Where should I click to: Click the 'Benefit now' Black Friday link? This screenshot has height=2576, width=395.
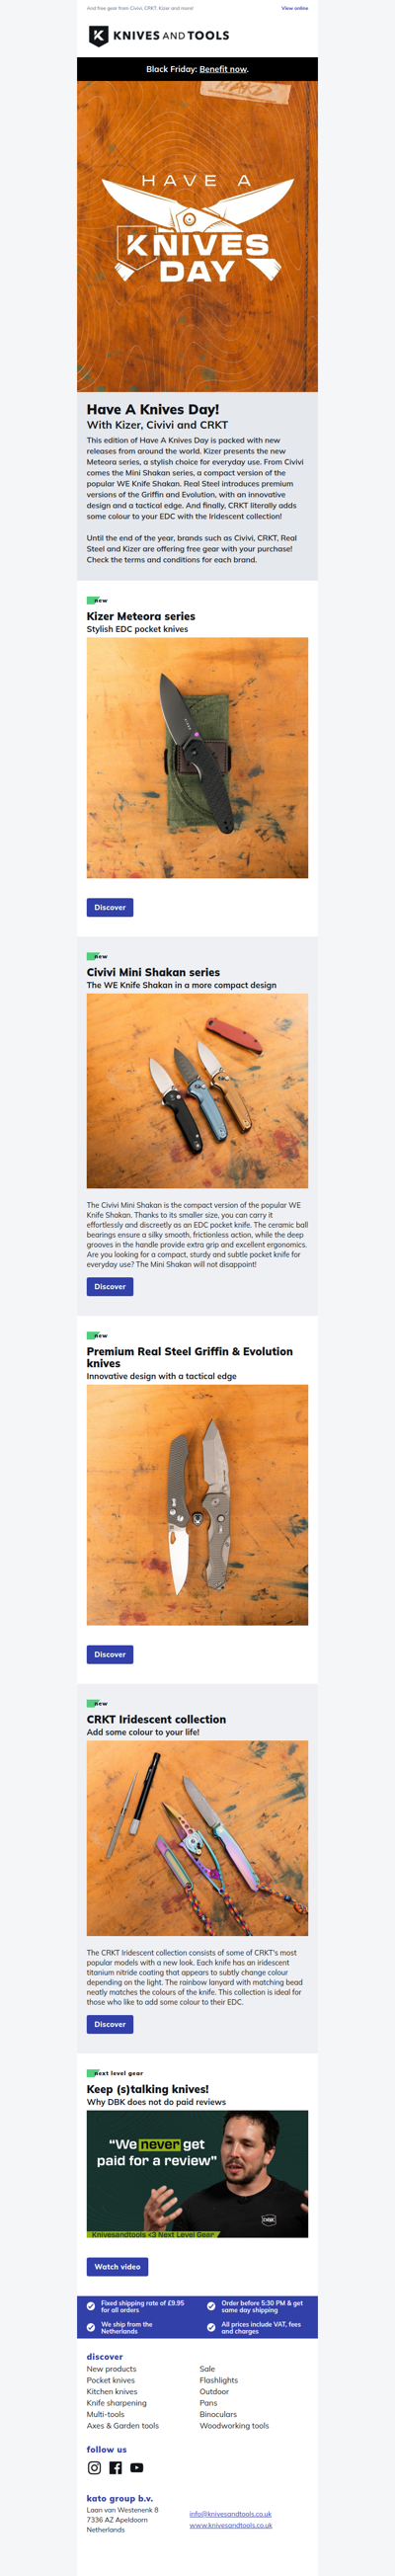pos(222,69)
